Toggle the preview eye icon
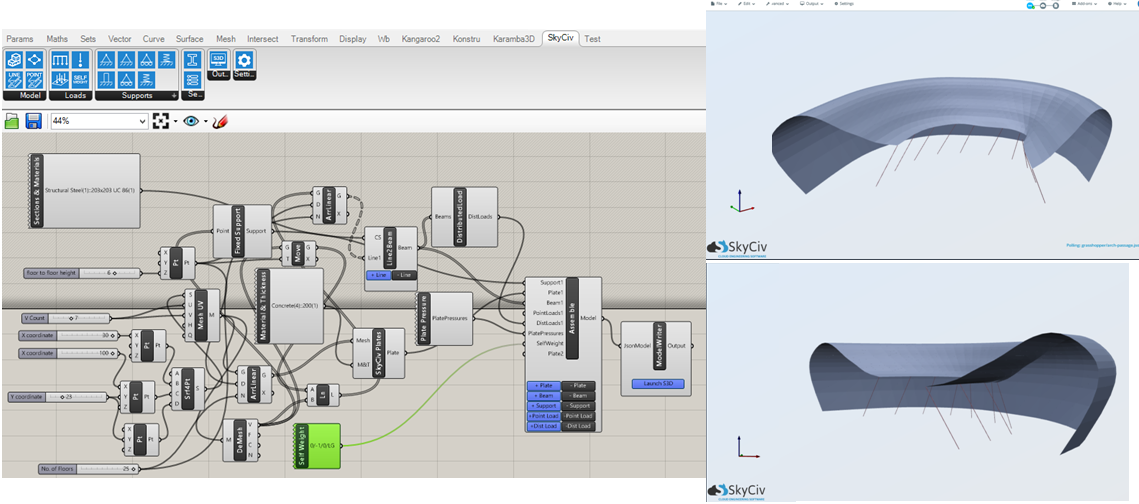Viewport: 1139px width, 504px height. (190, 121)
